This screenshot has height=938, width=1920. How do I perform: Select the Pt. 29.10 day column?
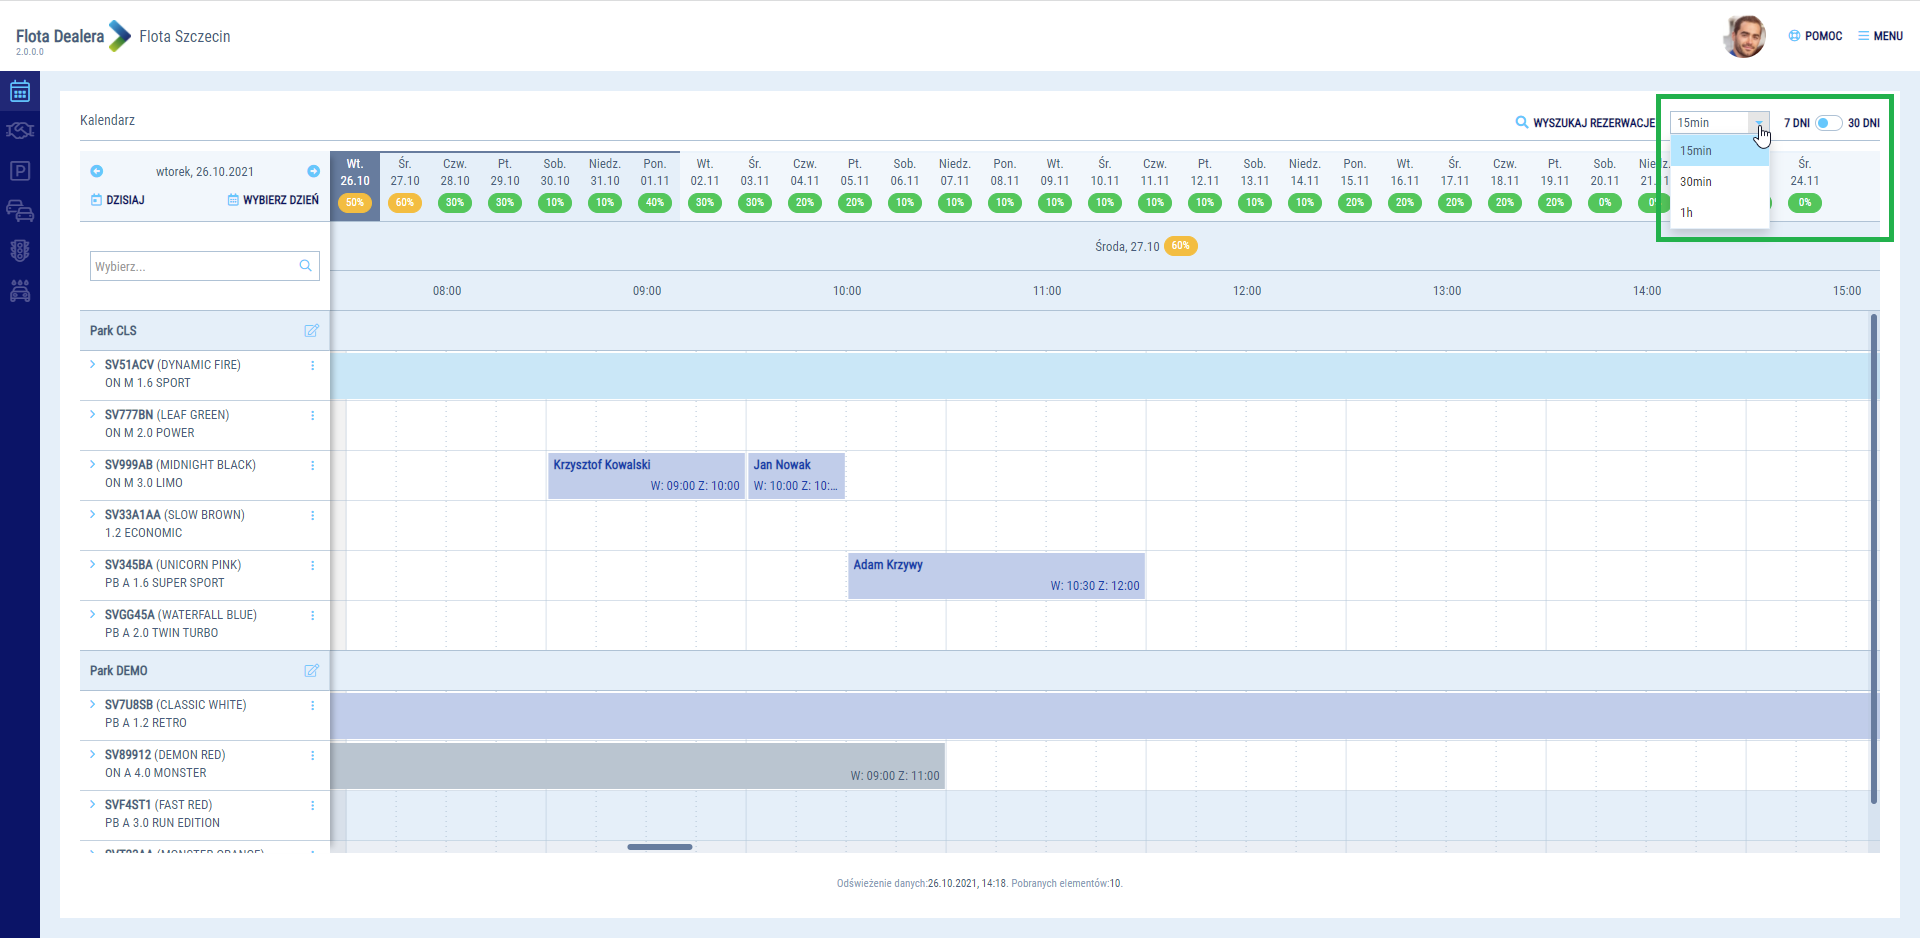[505, 182]
